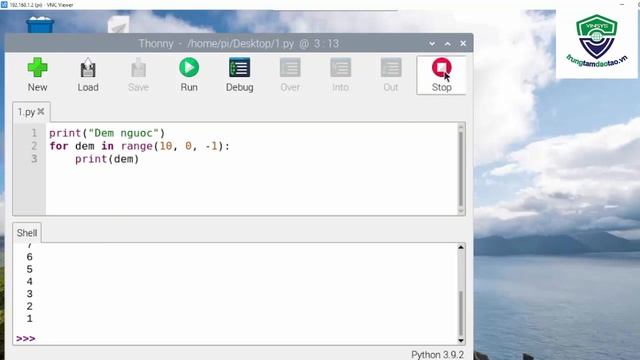Click the editor vertical scrollbar
The image size is (640, 360).
pos(461,169)
